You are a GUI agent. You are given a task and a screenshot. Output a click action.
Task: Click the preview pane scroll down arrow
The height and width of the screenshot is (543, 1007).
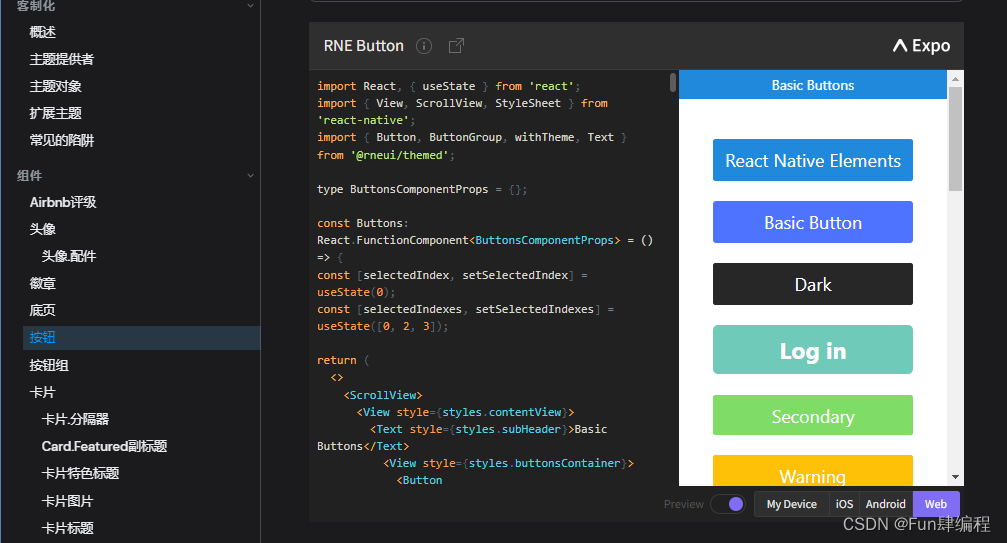pyautogui.click(x=956, y=477)
